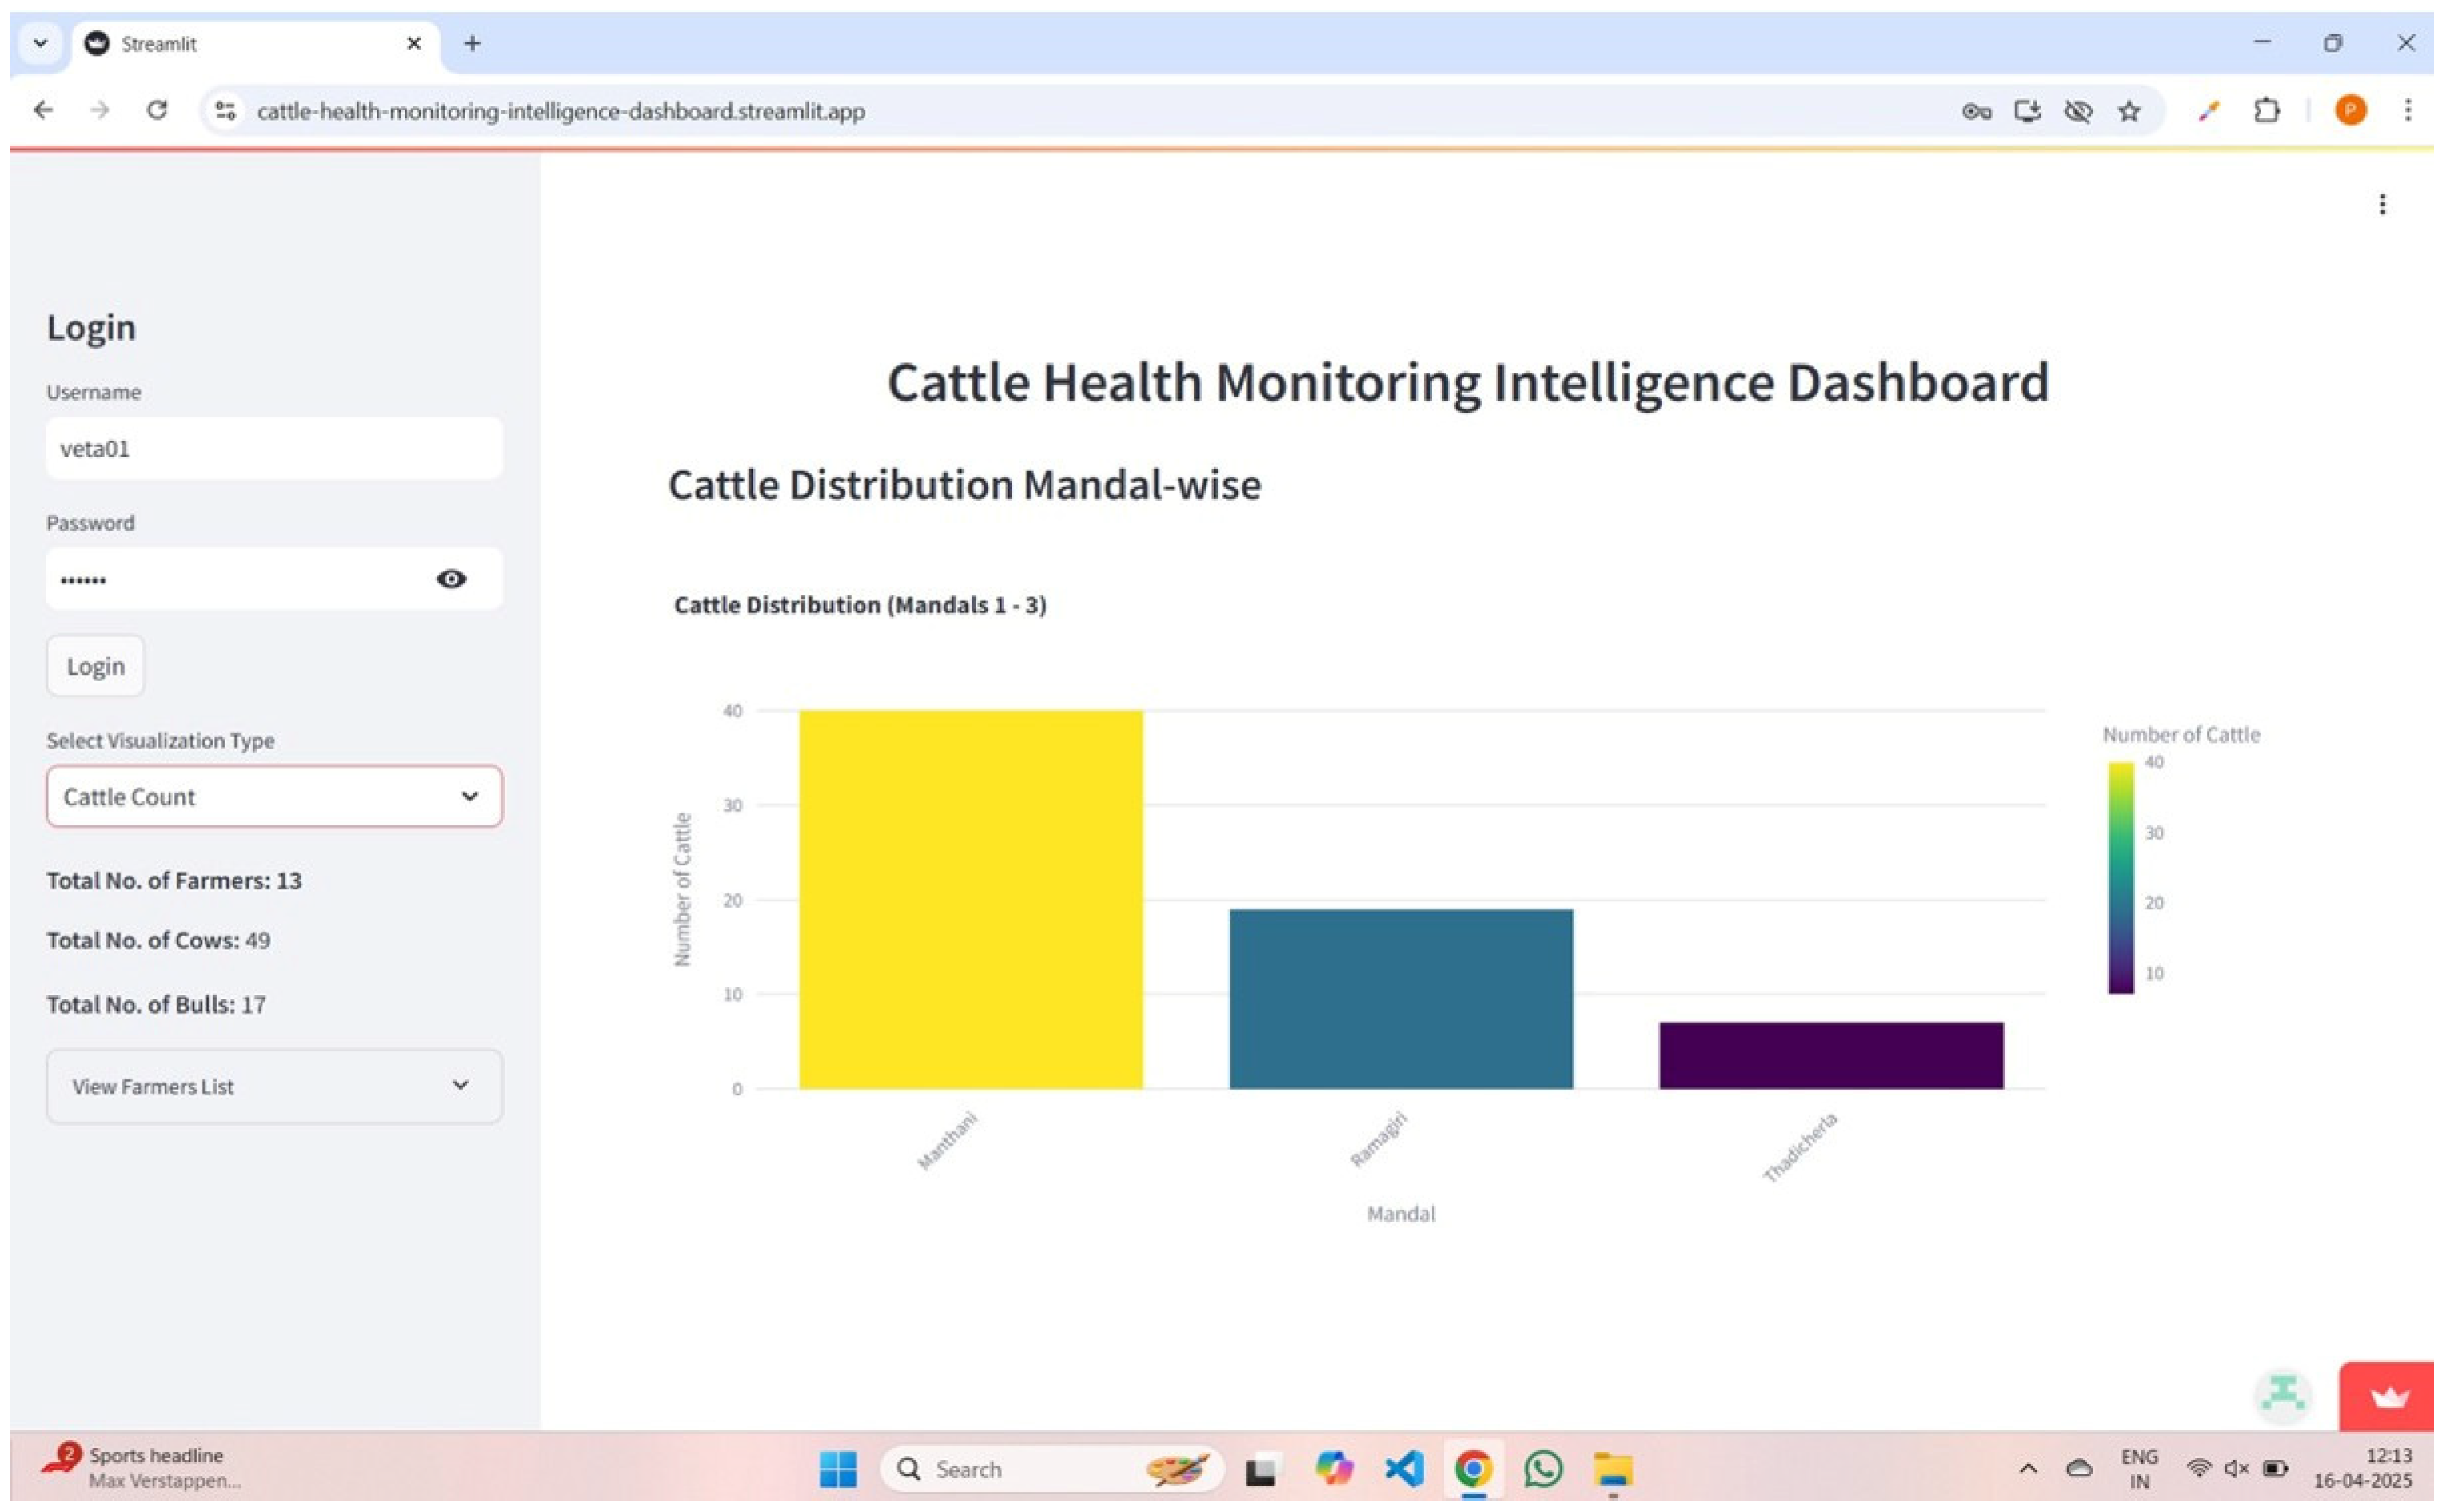Bookmark page with star icon
Image resolution: width=2446 pixels, height=1512 pixels.
tap(2129, 111)
